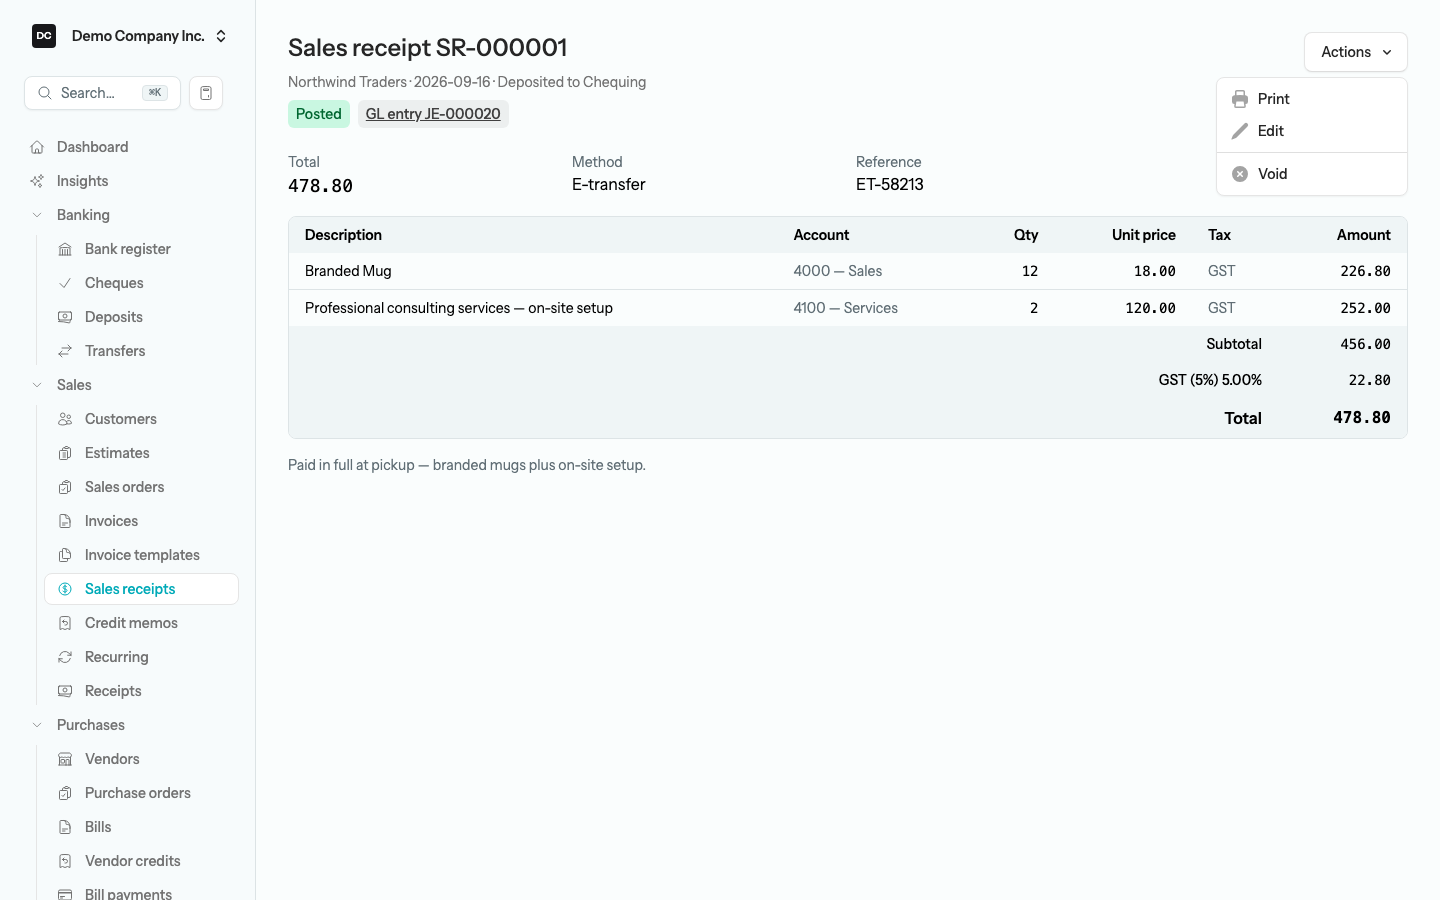Click the Posted status badge
Image resolution: width=1440 pixels, height=900 pixels.
319,114
